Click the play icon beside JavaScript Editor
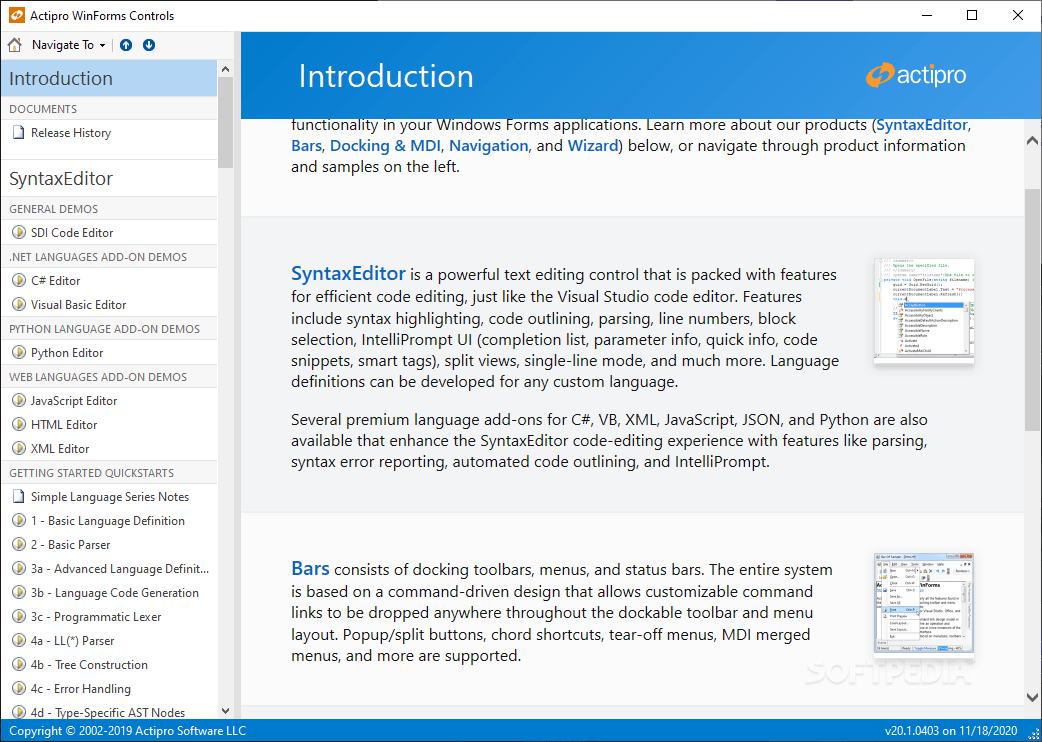The height and width of the screenshot is (742, 1042). (19, 401)
